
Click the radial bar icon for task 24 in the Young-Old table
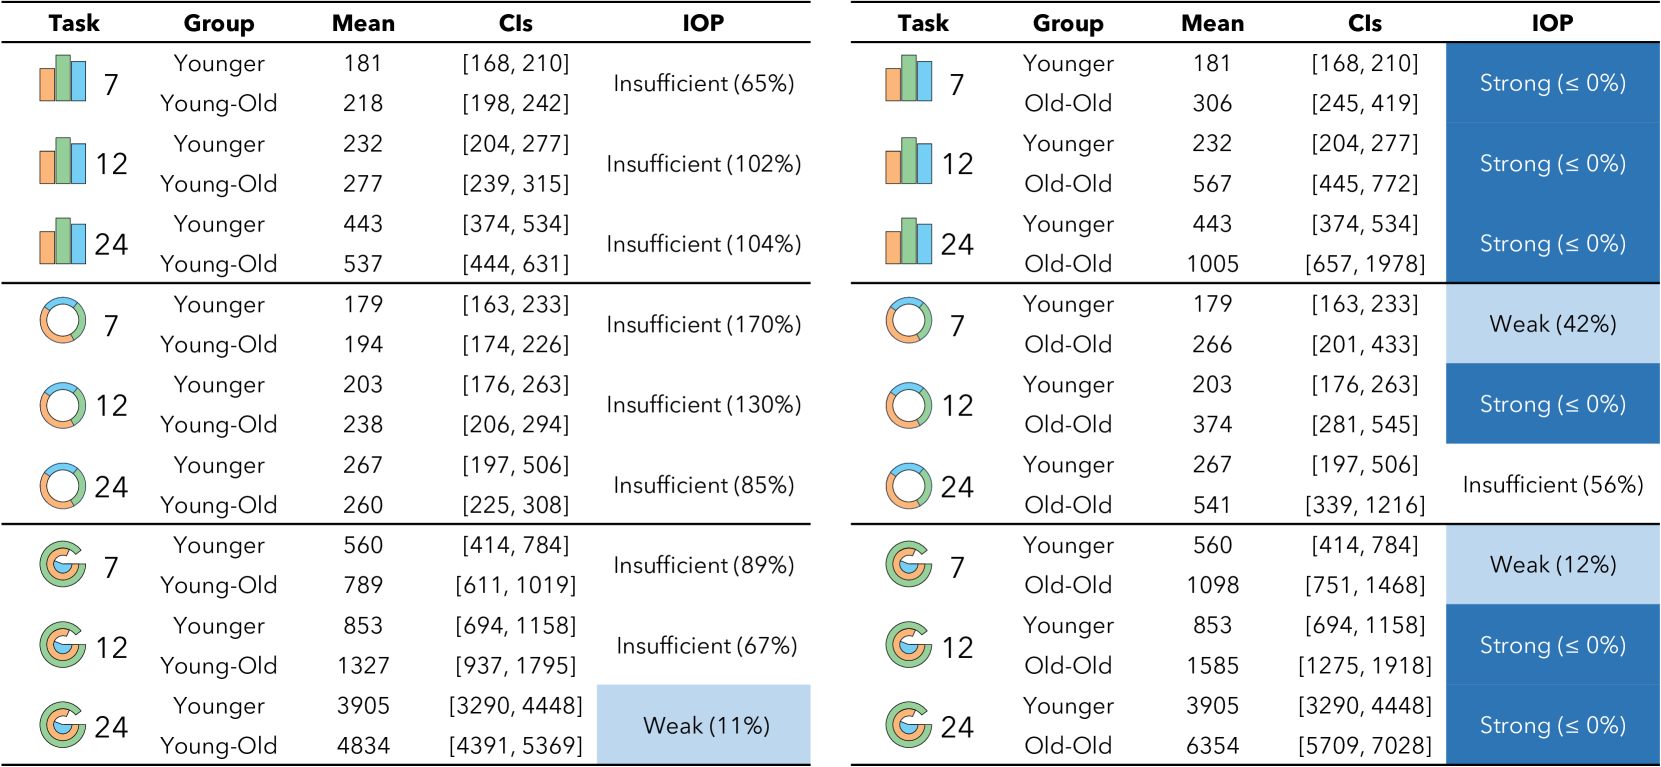(x=62, y=725)
